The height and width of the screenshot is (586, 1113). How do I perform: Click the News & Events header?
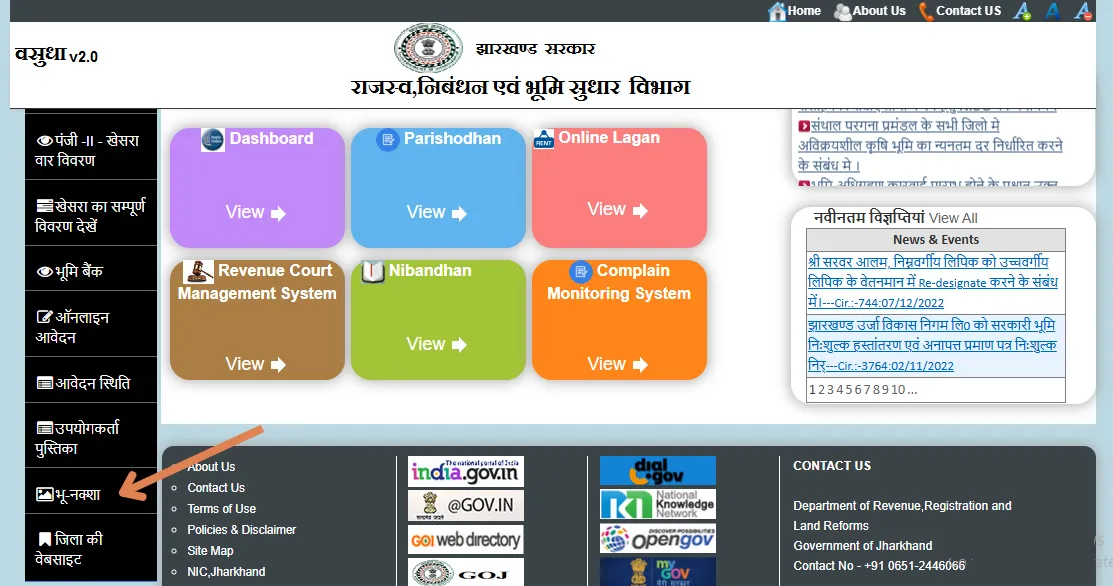point(936,240)
